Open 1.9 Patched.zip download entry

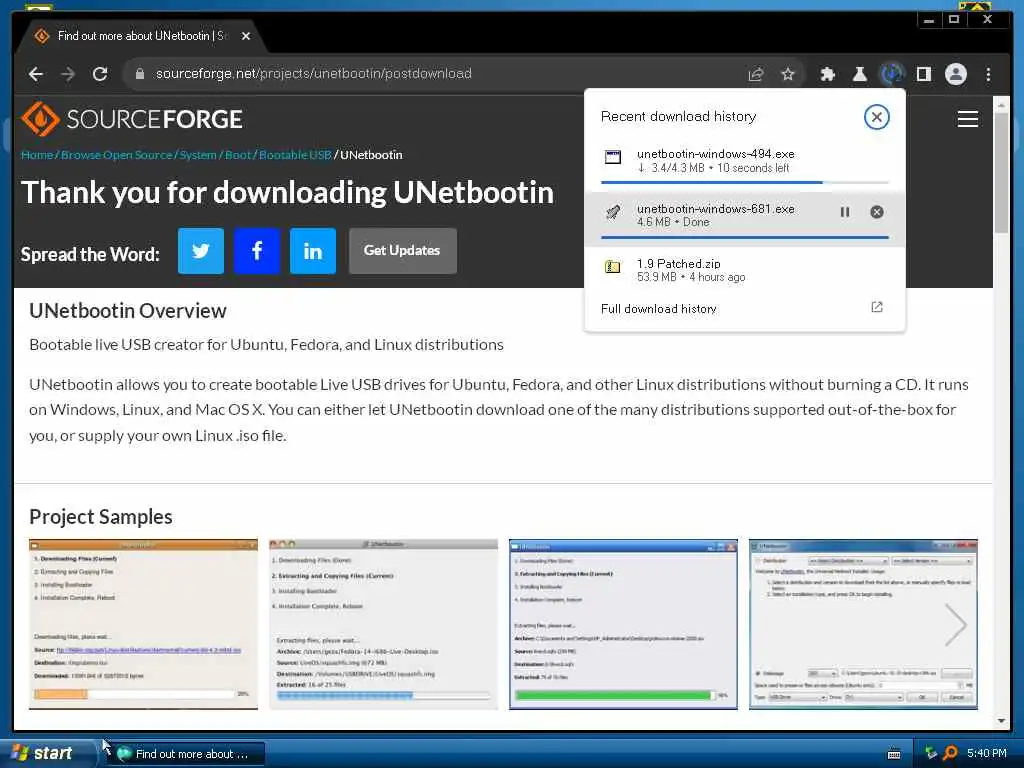[x=744, y=270]
